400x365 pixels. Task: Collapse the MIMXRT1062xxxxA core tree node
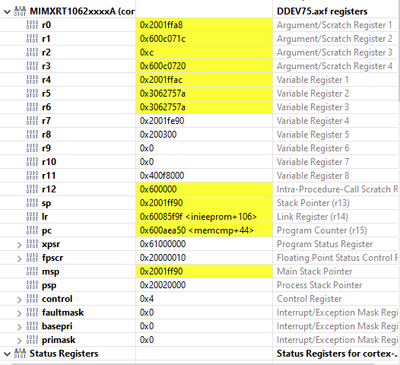tap(7, 12)
